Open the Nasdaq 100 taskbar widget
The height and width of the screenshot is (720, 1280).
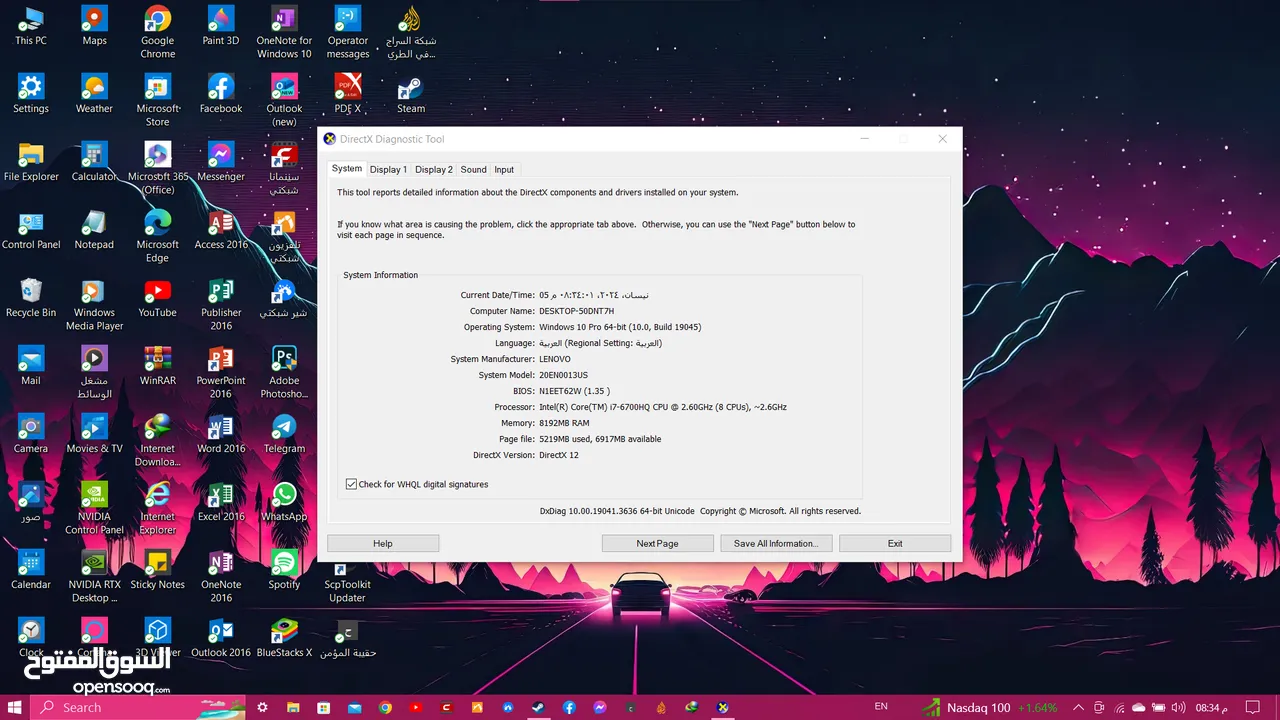click(x=990, y=707)
